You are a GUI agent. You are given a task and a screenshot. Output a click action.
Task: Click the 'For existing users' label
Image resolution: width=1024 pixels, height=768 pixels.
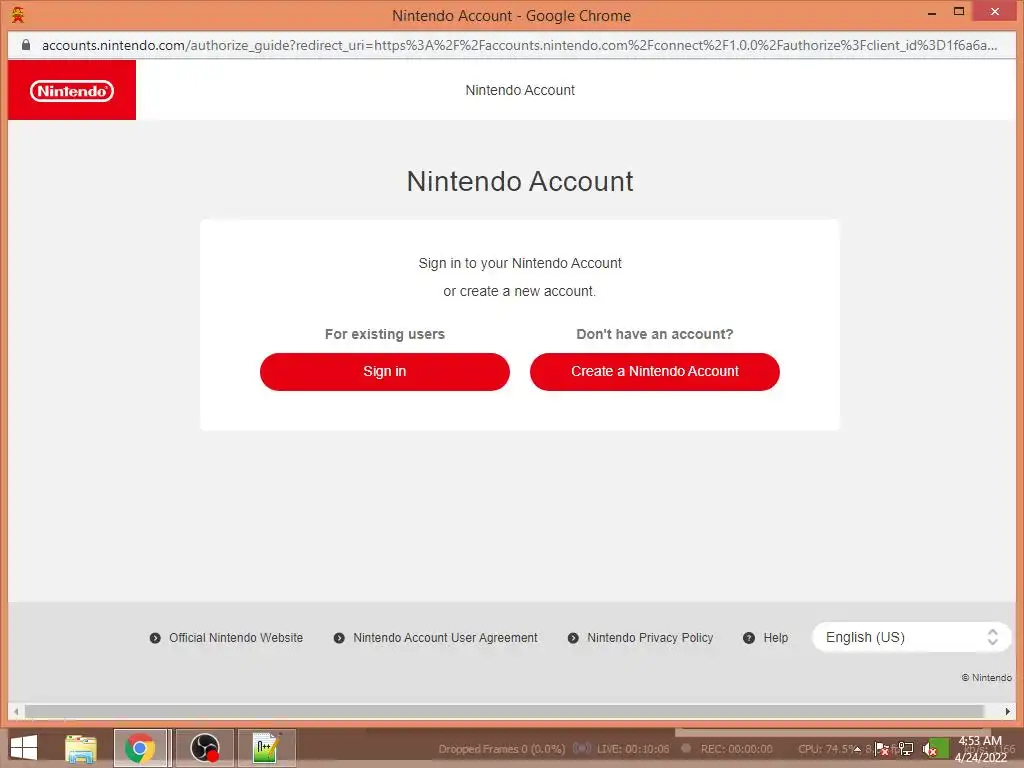(x=385, y=334)
